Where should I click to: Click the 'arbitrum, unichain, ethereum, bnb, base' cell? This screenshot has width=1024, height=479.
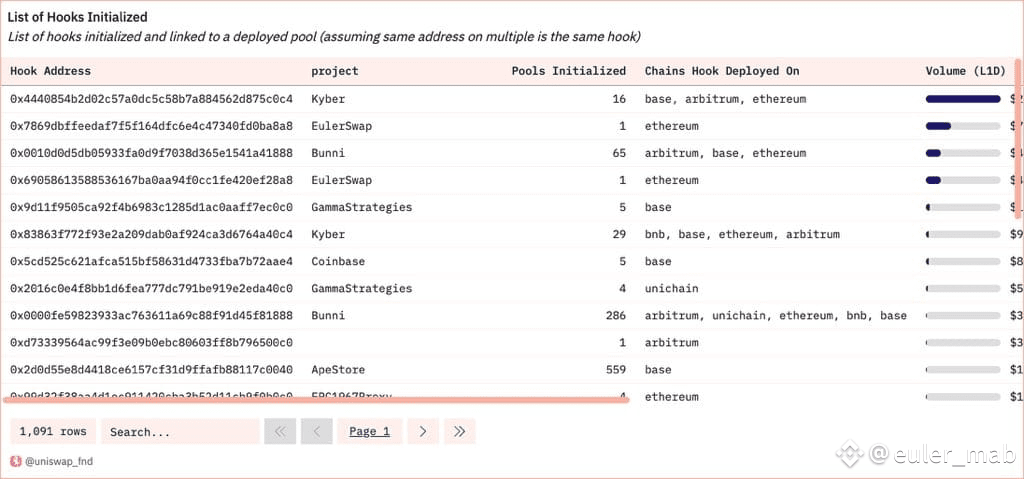click(x=776, y=316)
